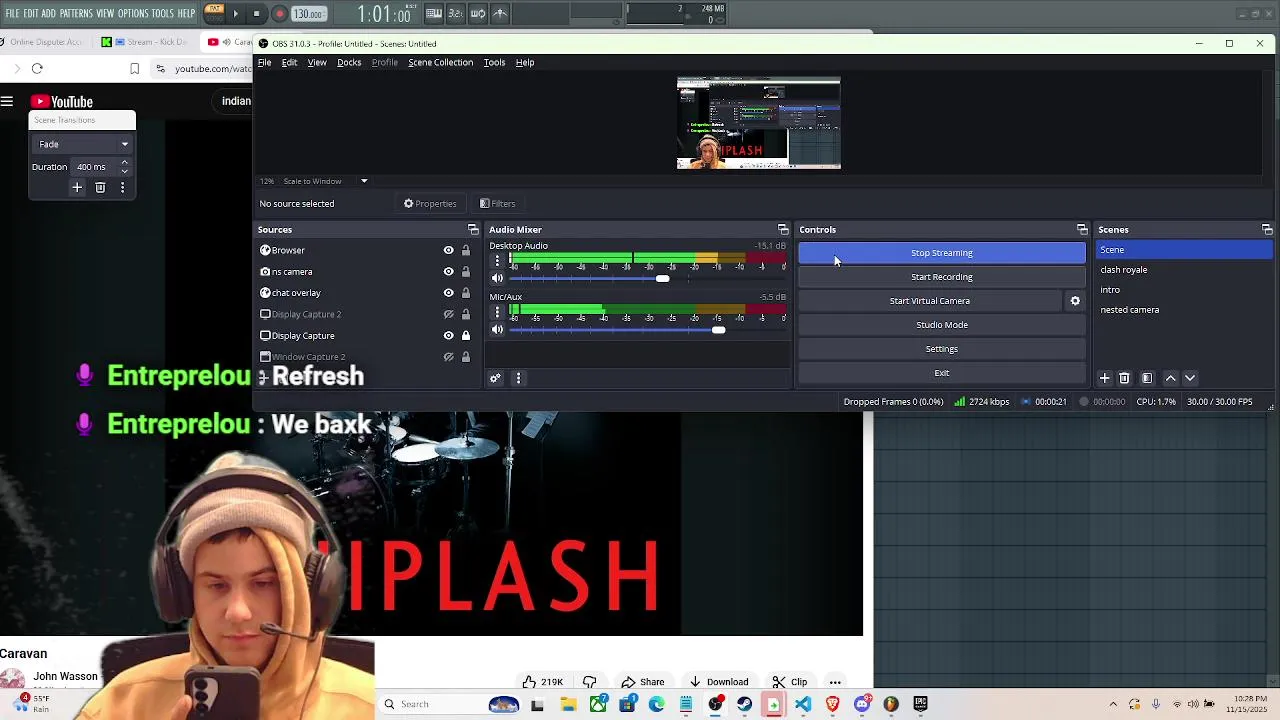Undock the Controls panel

coord(1082,230)
